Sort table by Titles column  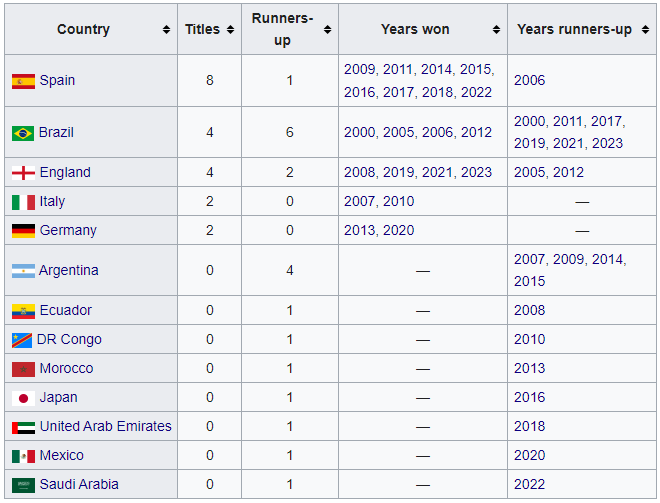(230, 30)
